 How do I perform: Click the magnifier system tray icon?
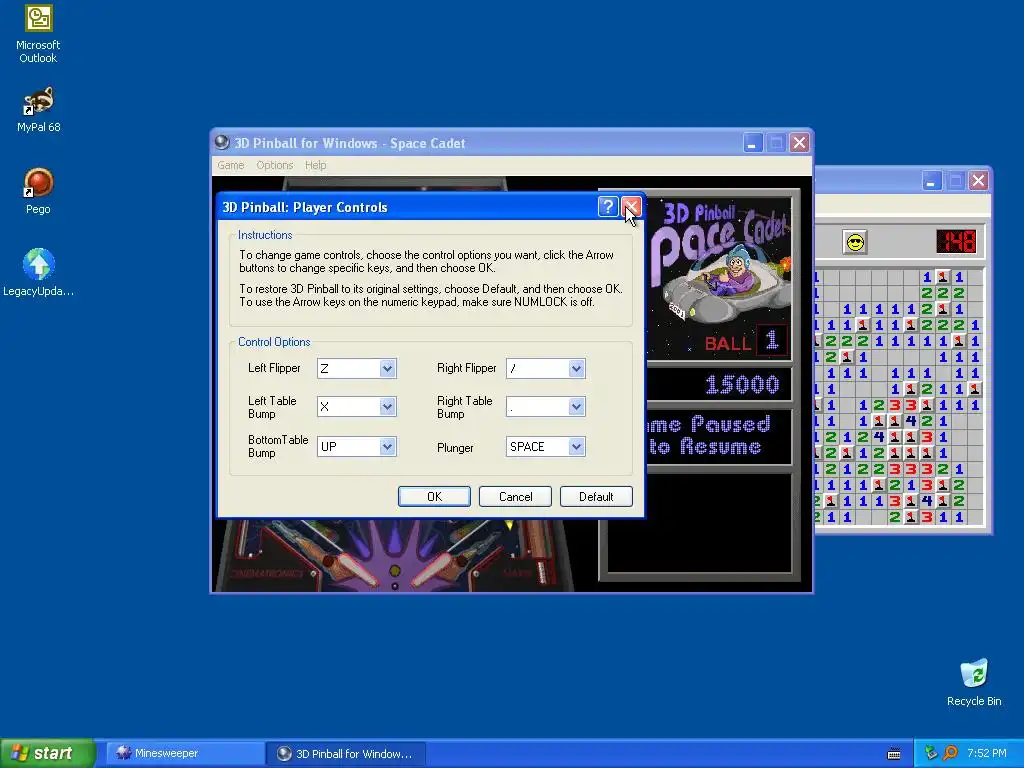950,753
